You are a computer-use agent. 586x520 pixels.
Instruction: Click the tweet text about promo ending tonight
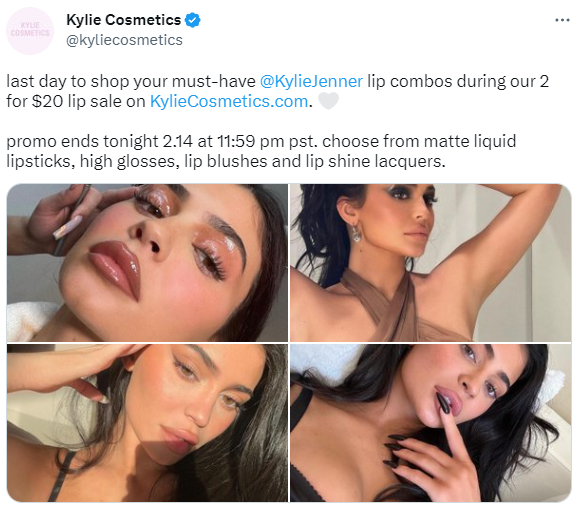(261, 151)
